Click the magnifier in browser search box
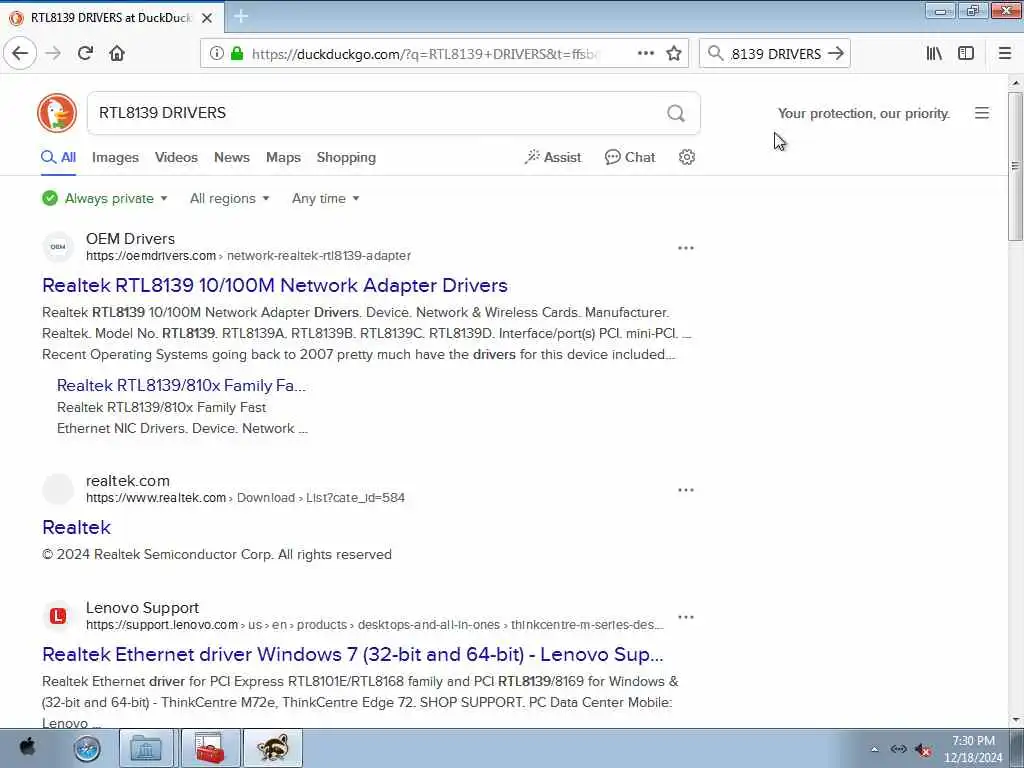The image size is (1024, 768). click(716, 54)
